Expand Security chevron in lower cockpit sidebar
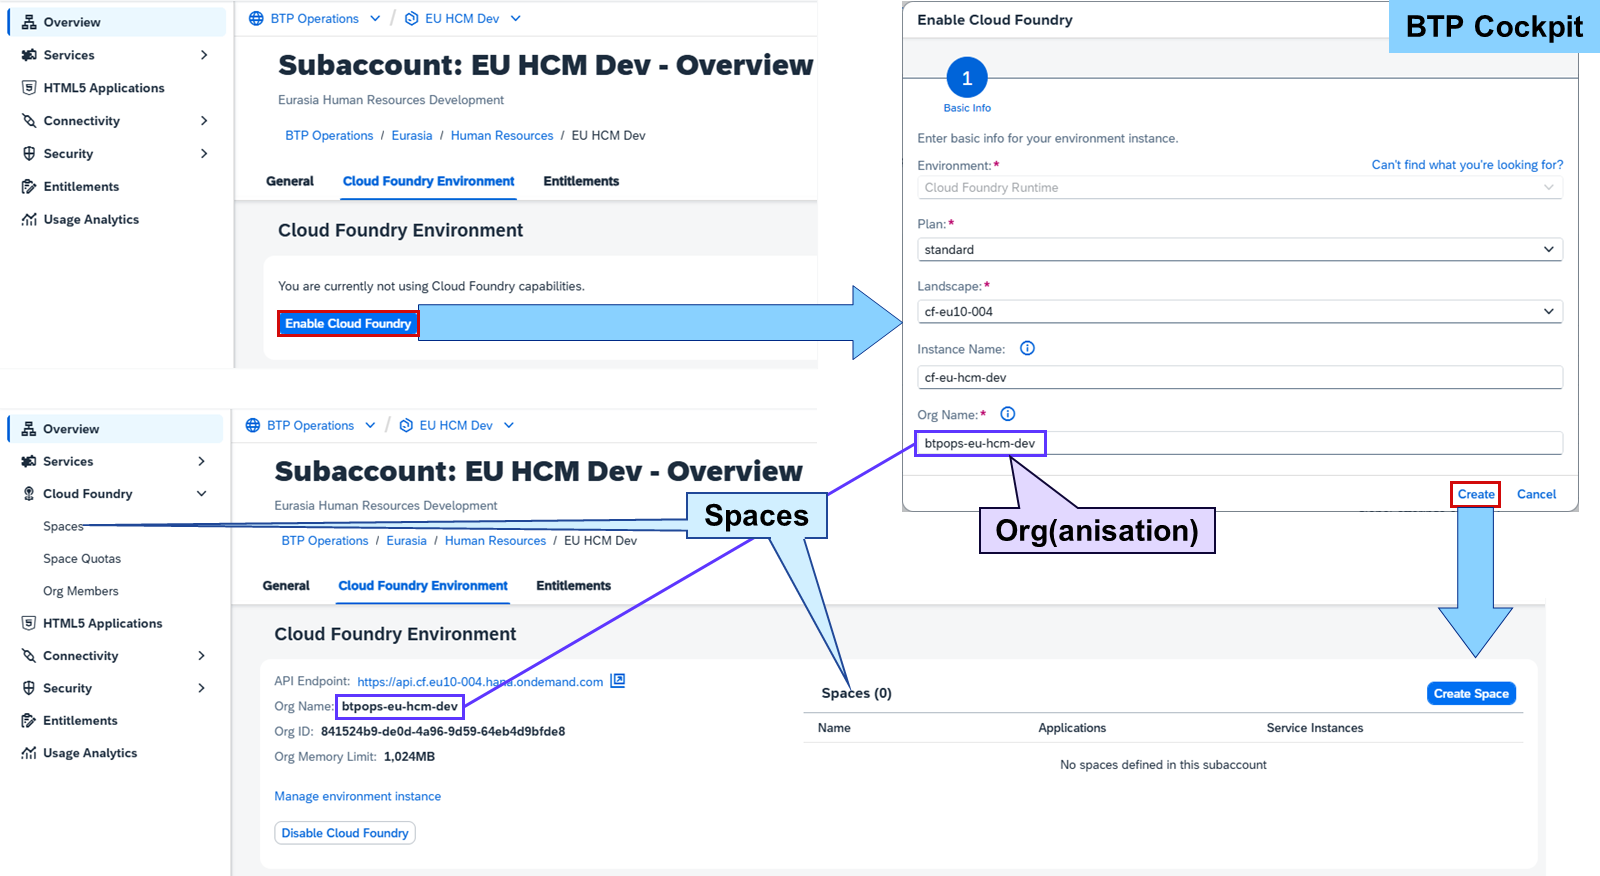The image size is (1600, 876). tap(202, 688)
